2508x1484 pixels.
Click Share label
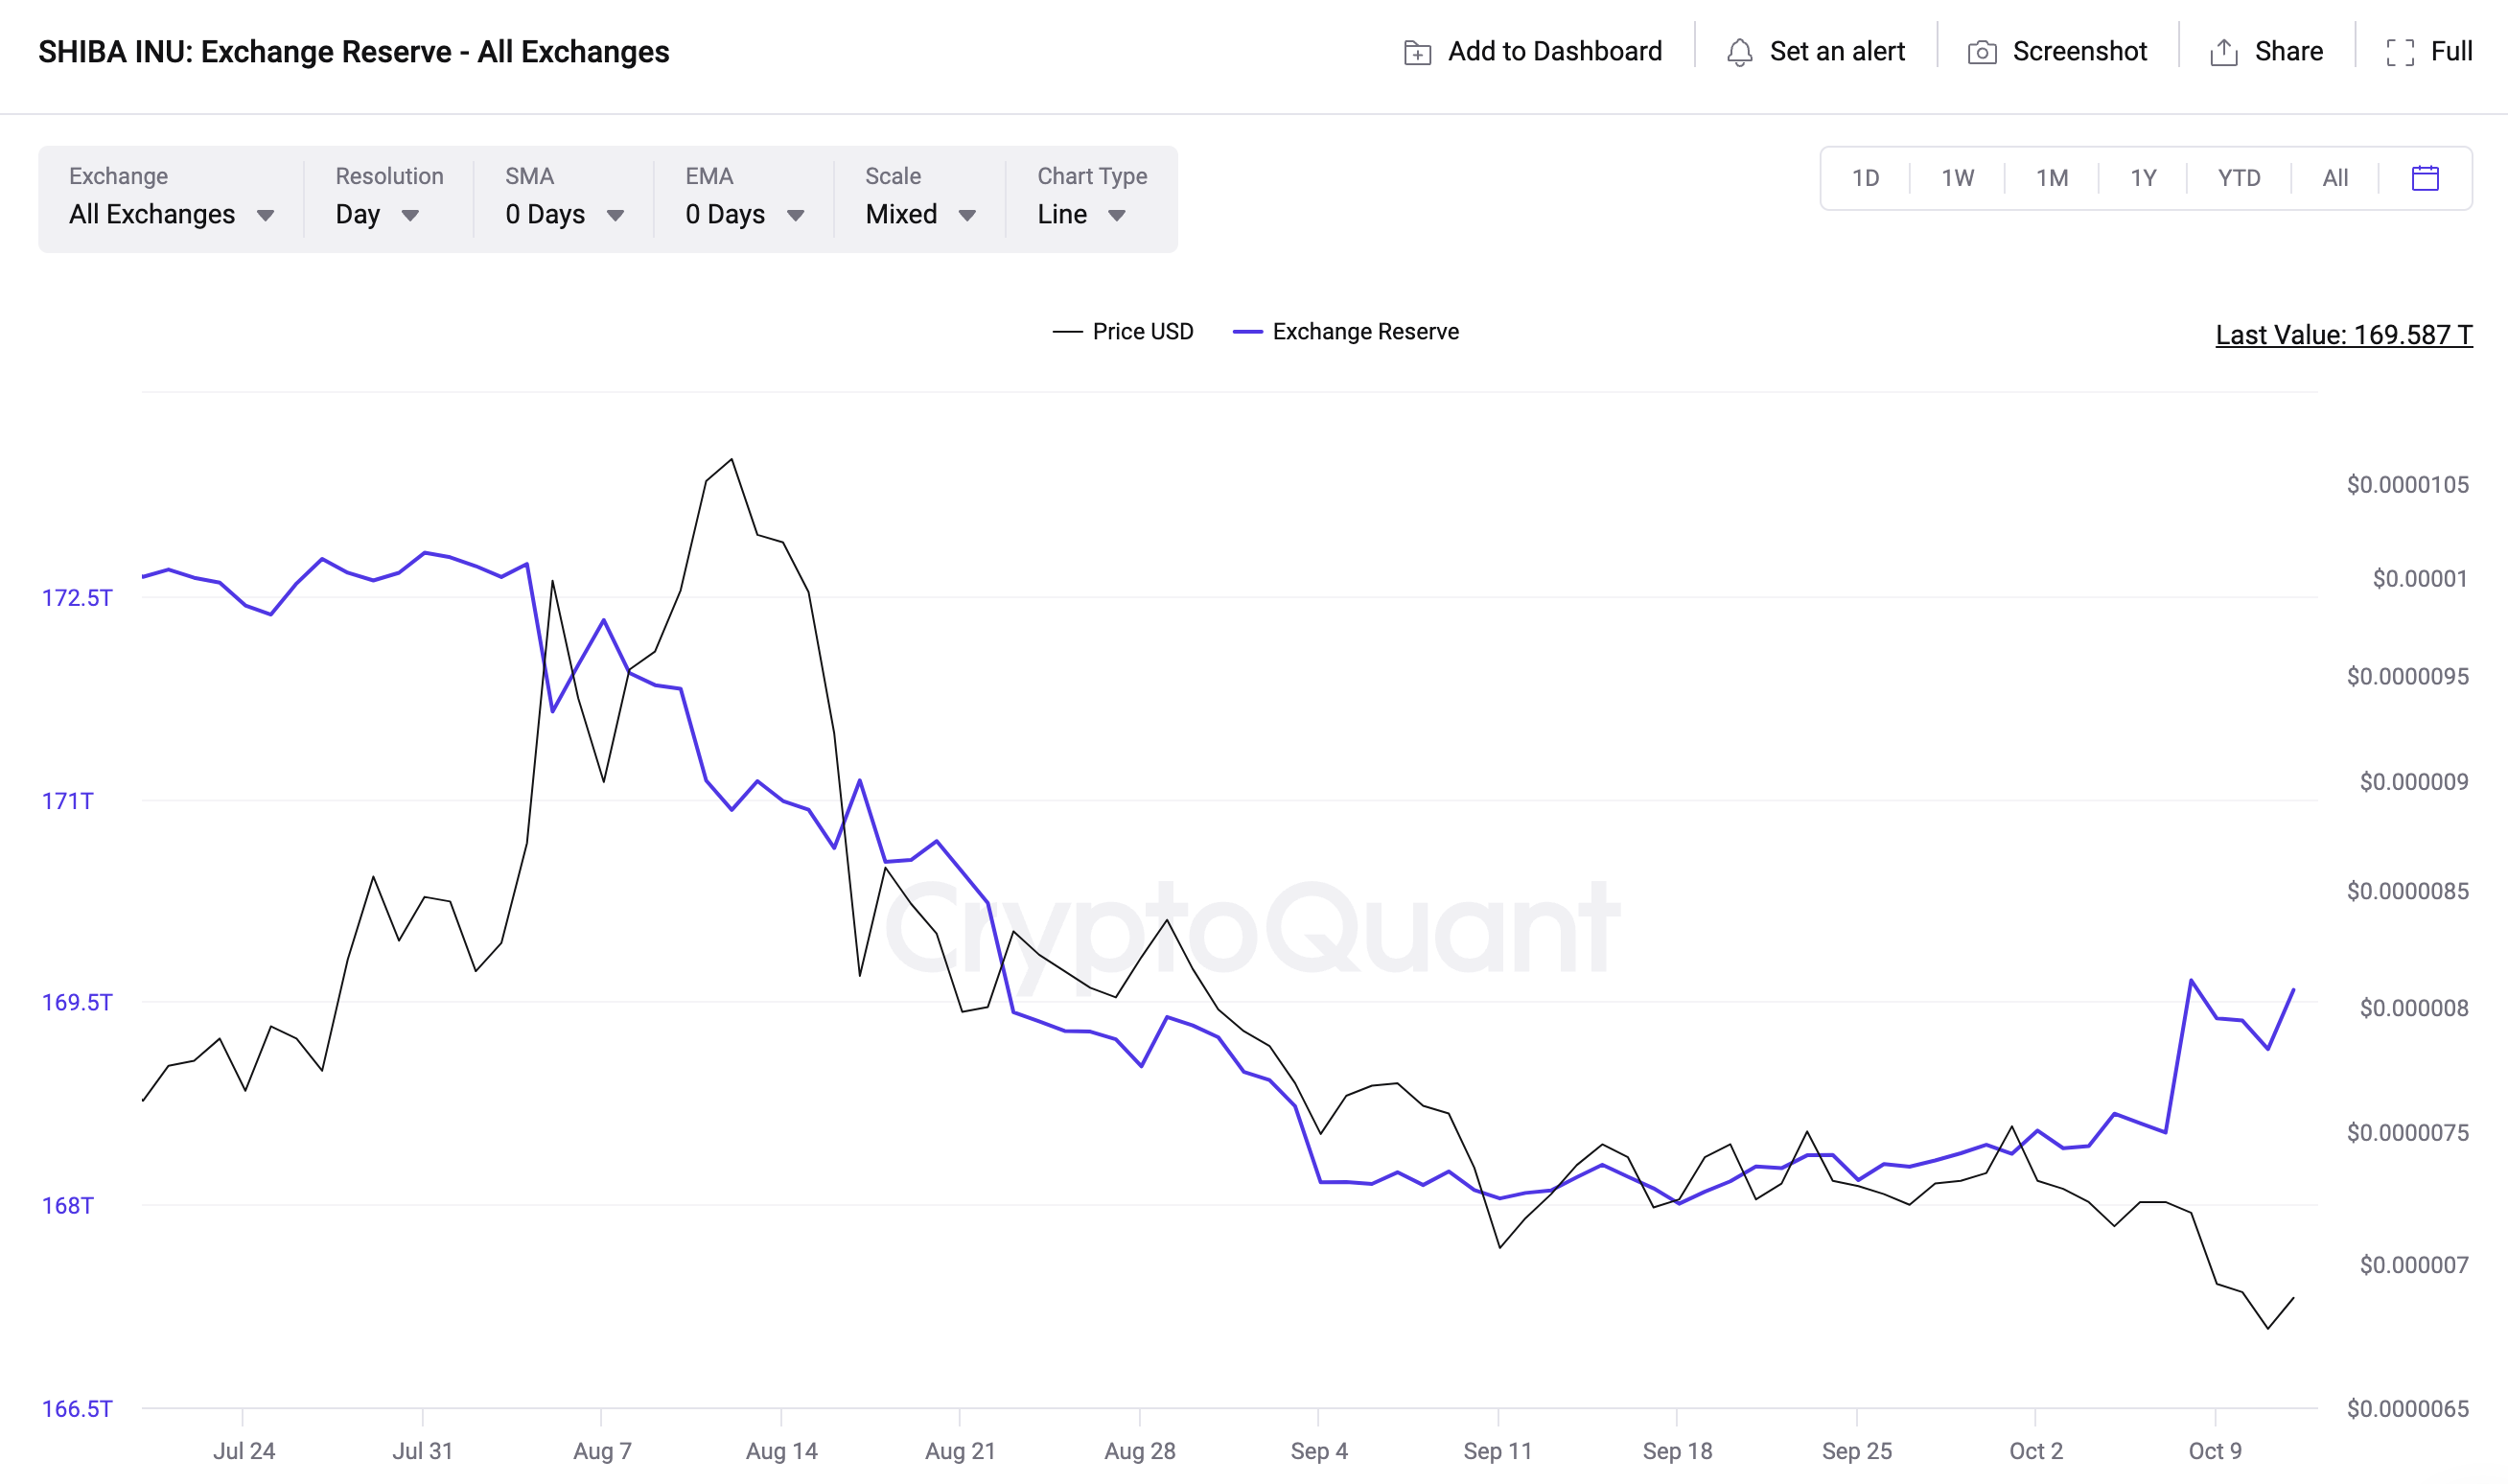[x=2289, y=51]
